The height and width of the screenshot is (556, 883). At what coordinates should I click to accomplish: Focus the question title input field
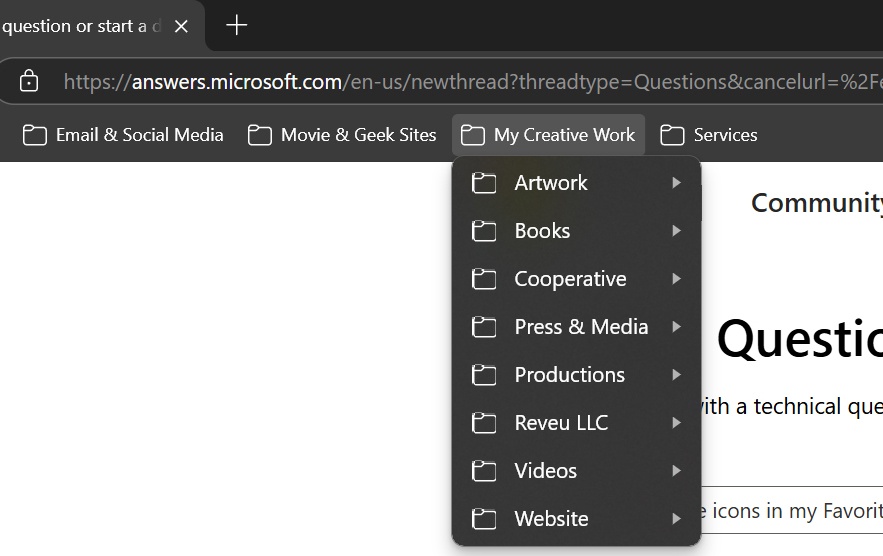792,510
